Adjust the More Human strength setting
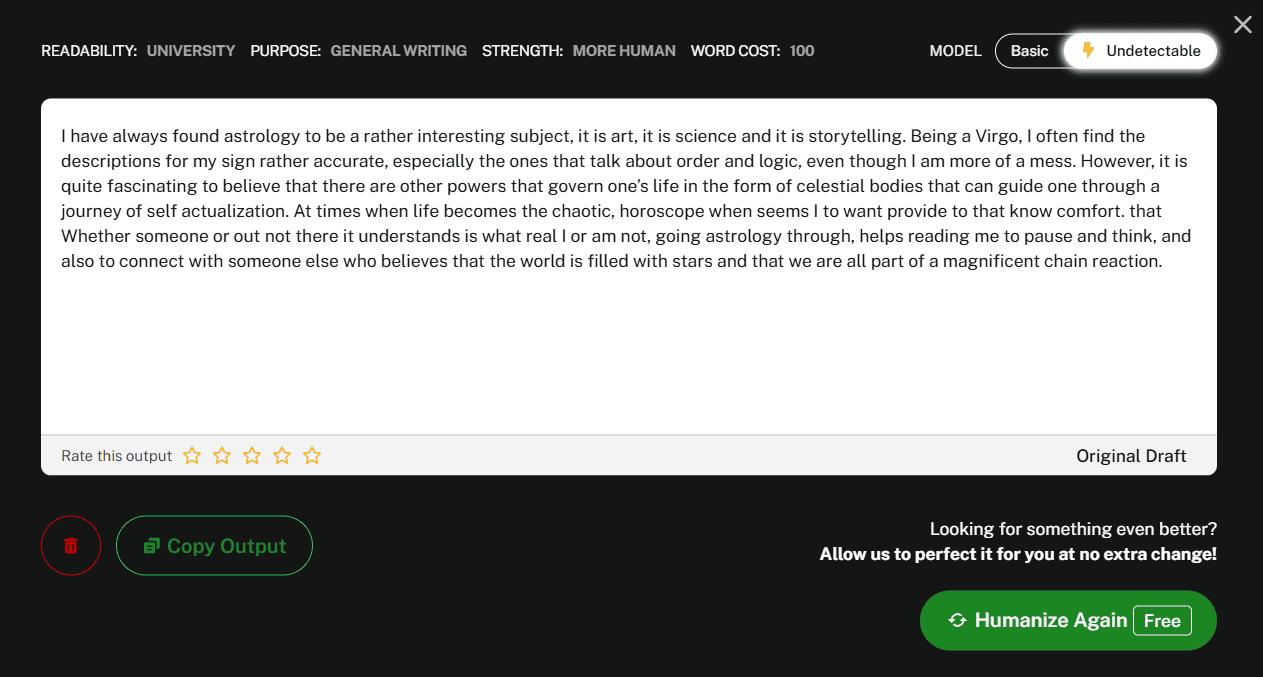 point(624,51)
